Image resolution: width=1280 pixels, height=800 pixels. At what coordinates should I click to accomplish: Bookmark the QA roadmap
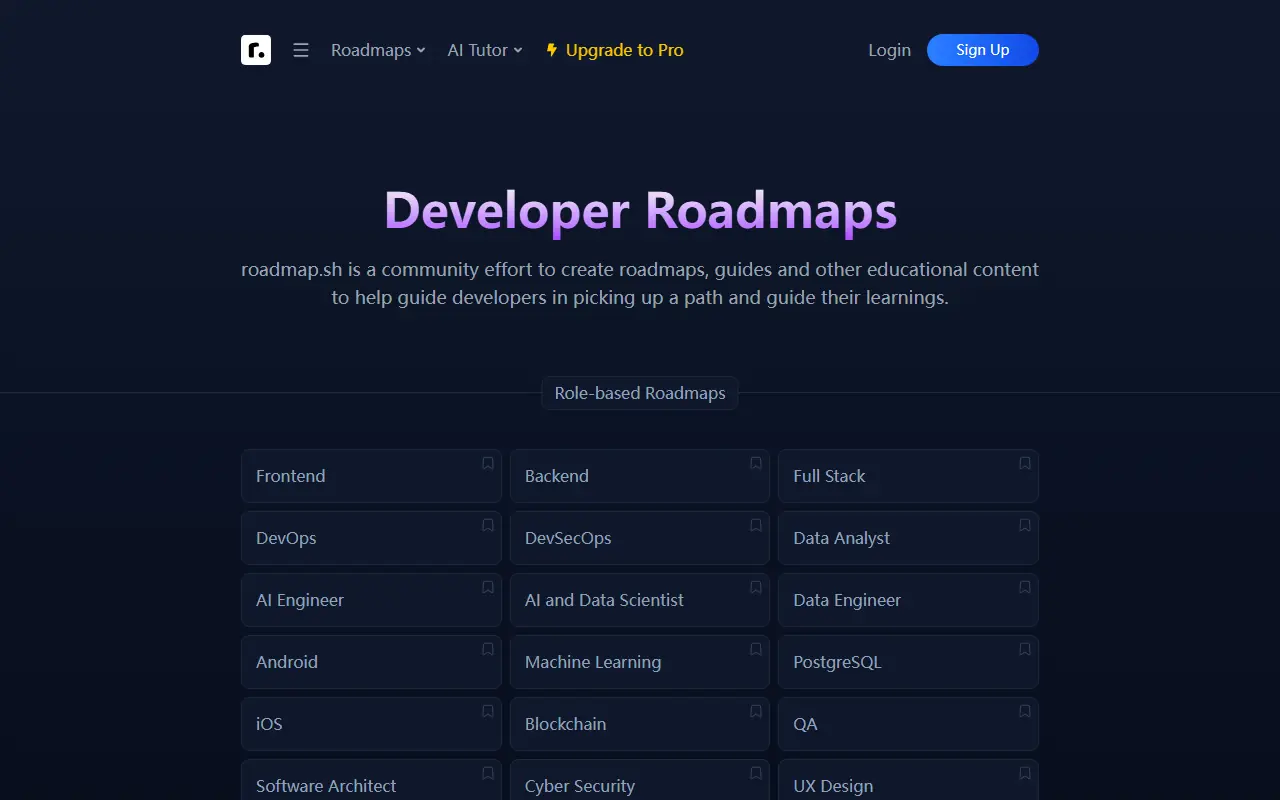(1025, 711)
